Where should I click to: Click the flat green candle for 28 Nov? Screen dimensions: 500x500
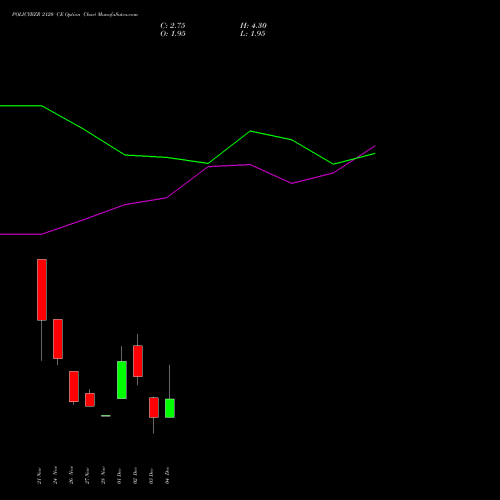[x=106, y=416]
